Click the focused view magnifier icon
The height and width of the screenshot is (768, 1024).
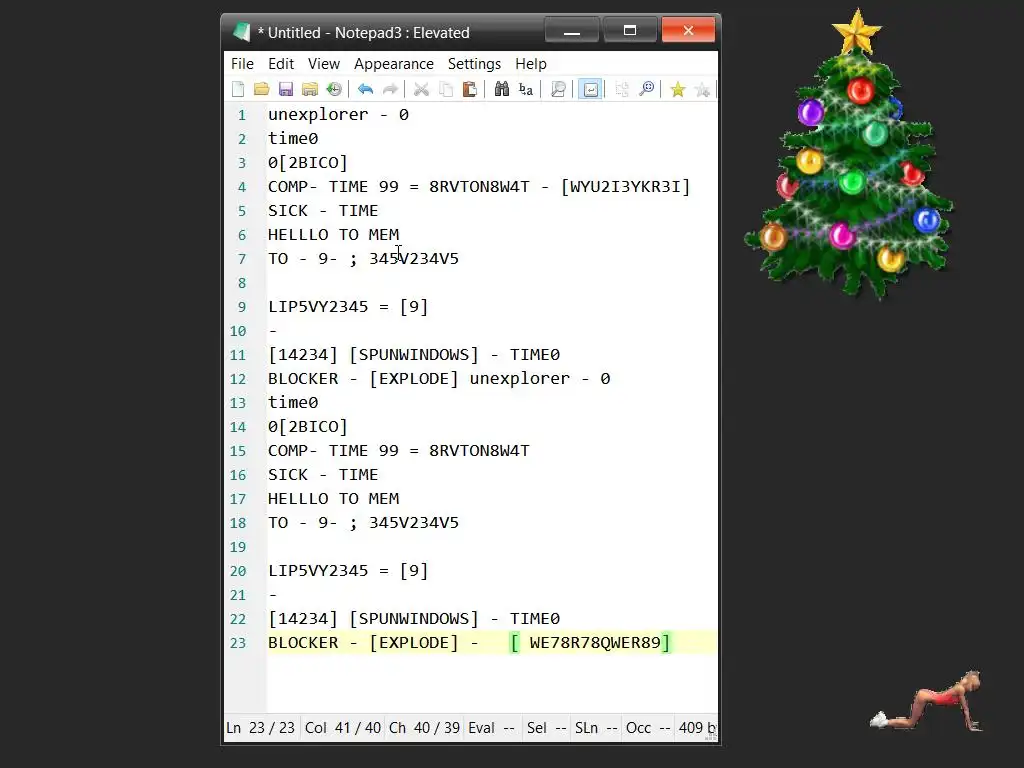[x=558, y=89]
